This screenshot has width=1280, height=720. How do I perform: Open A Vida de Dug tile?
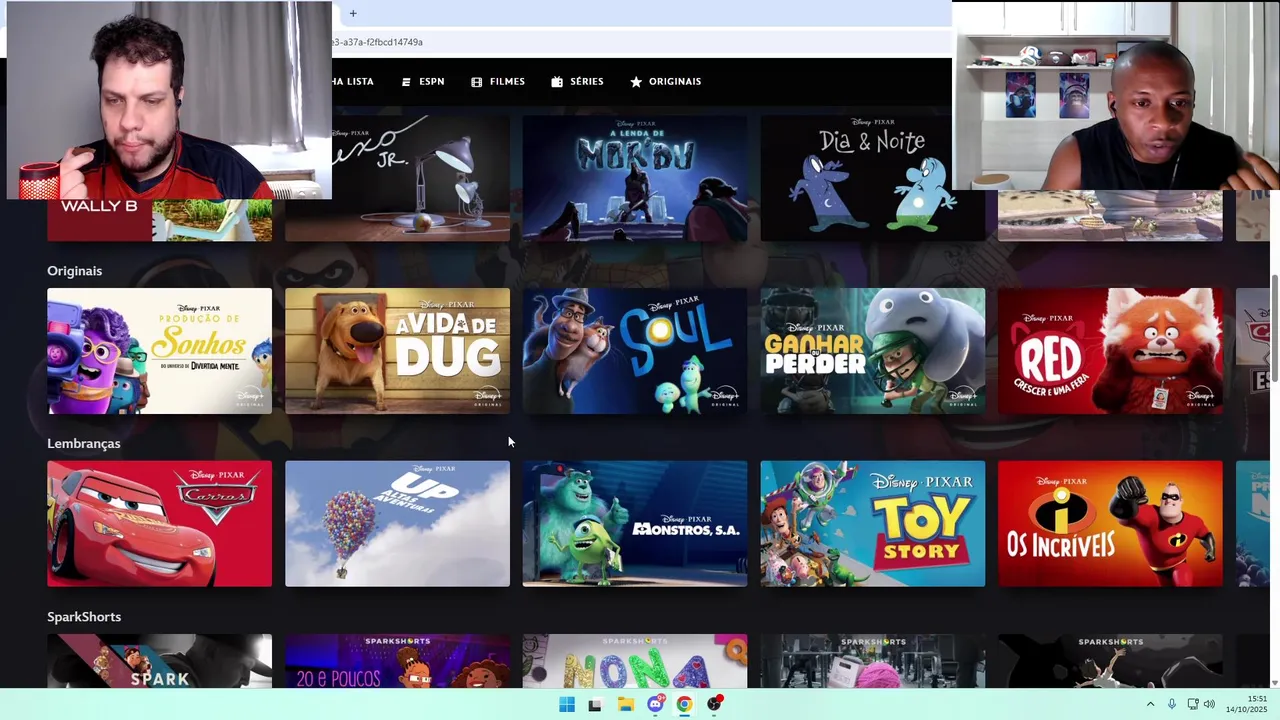(x=397, y=351)
